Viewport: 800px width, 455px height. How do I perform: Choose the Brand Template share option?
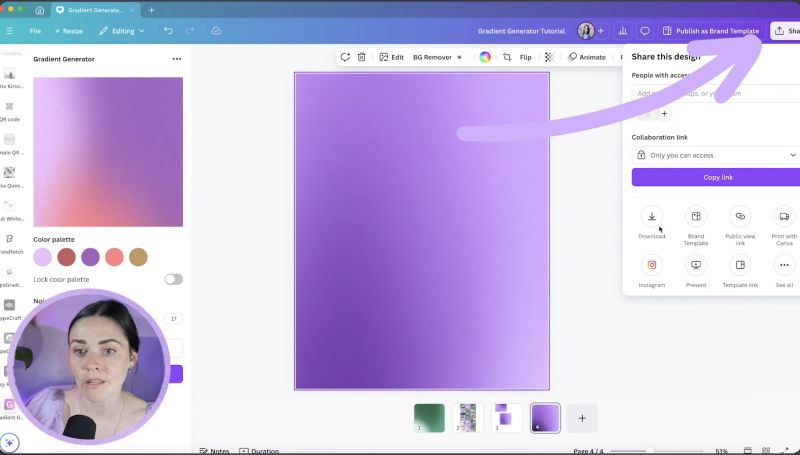696,225
